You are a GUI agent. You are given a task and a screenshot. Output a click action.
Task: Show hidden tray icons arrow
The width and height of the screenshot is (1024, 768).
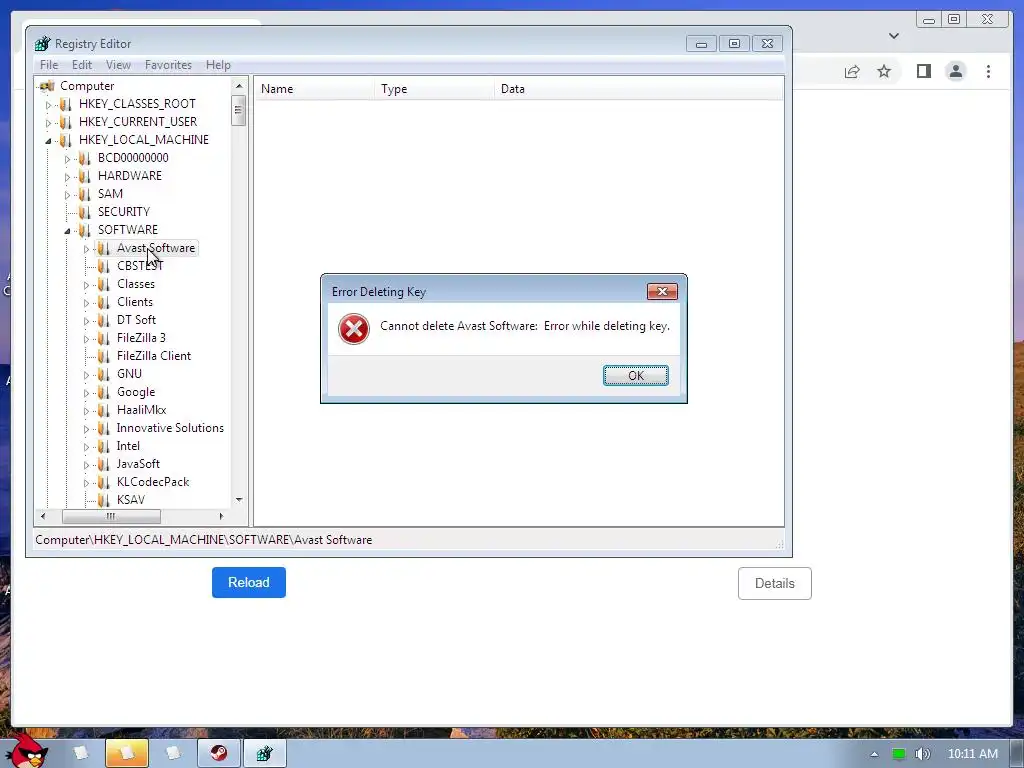pos(874,754)
